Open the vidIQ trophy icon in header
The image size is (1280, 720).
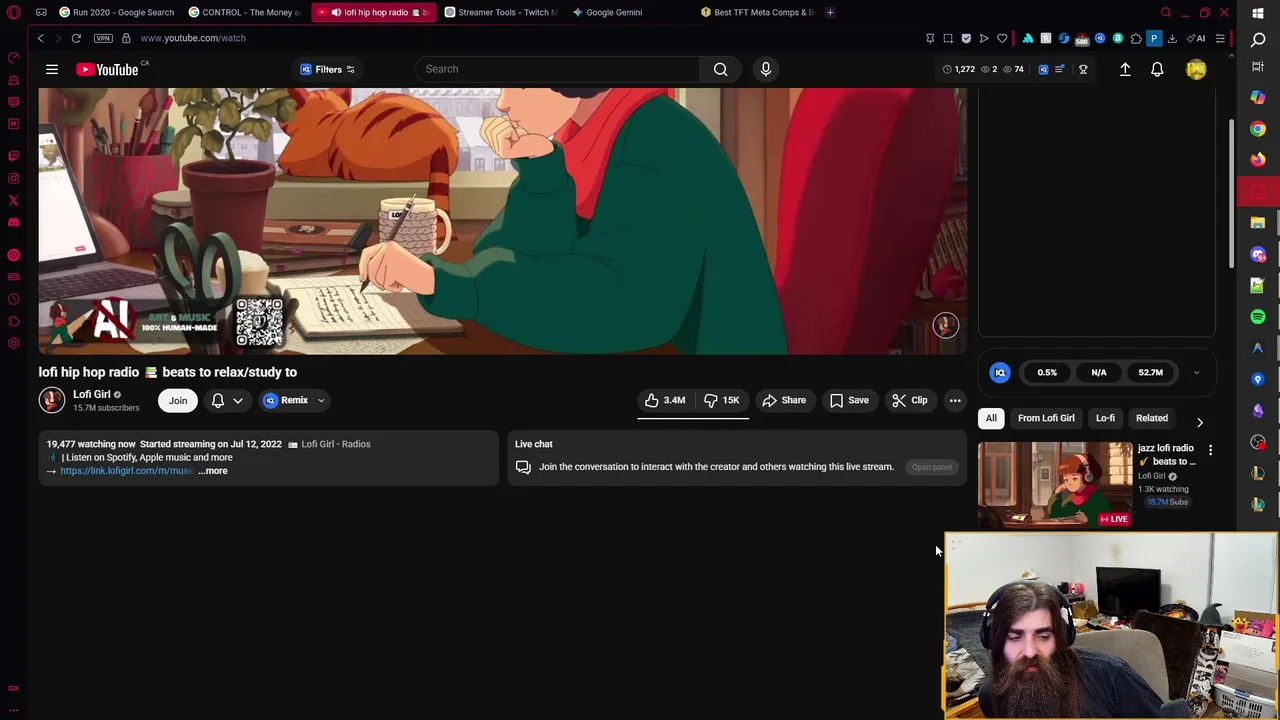click(1083, 69)
